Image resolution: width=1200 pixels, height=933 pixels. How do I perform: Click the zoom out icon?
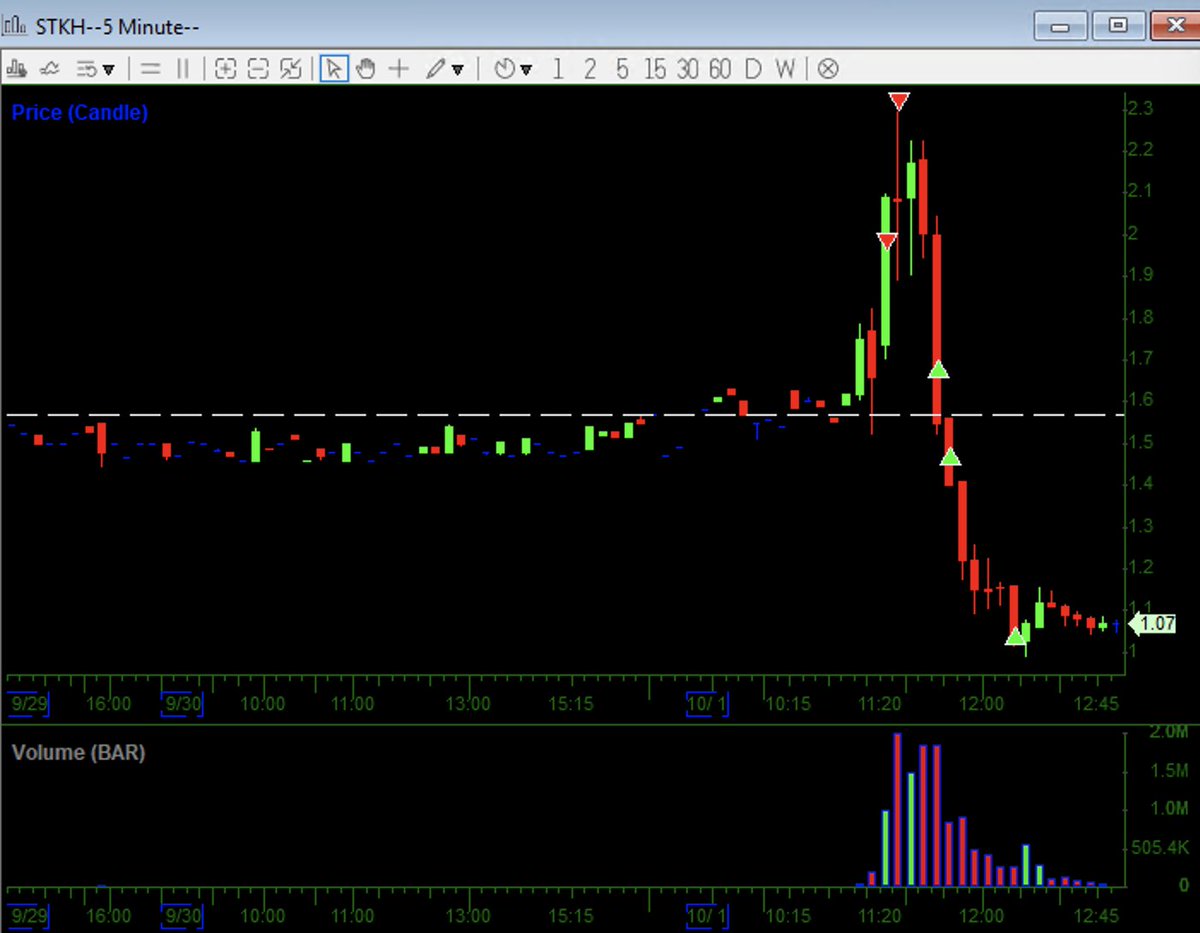coord(258,69)
